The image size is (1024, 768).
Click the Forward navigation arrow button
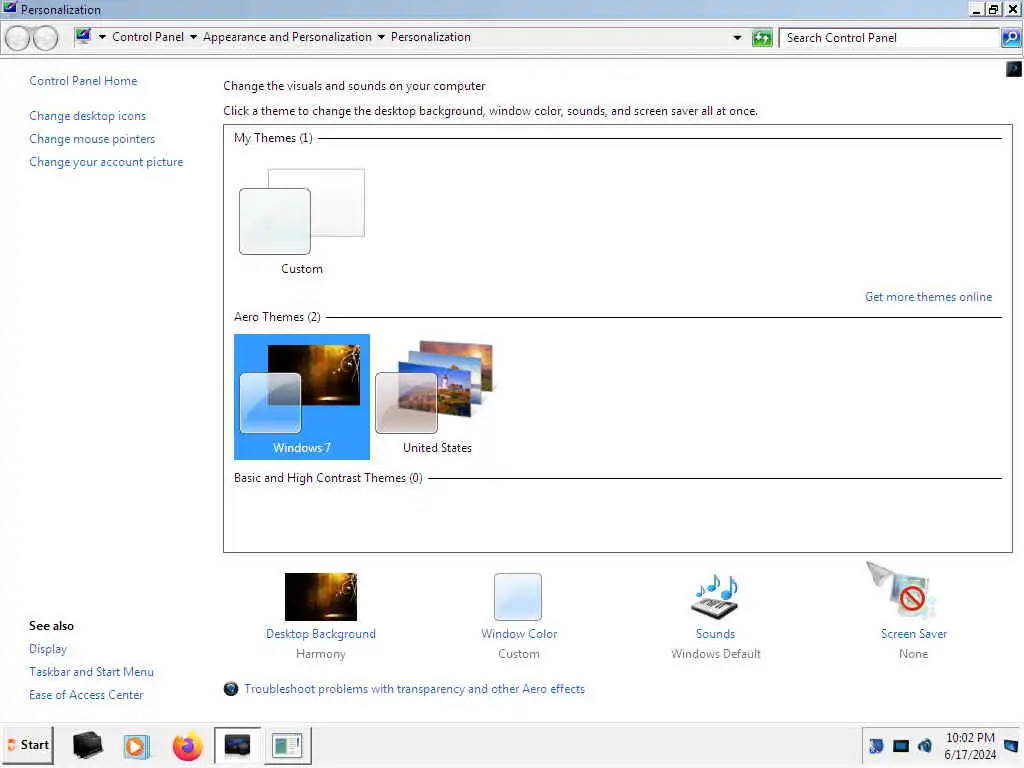(45, 38)
